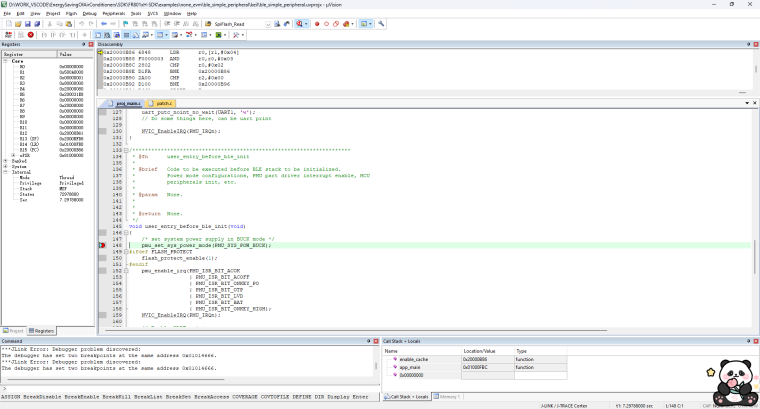Expand the System register group
Viewport: 760px width, 409px height.
tap(6, 166)
